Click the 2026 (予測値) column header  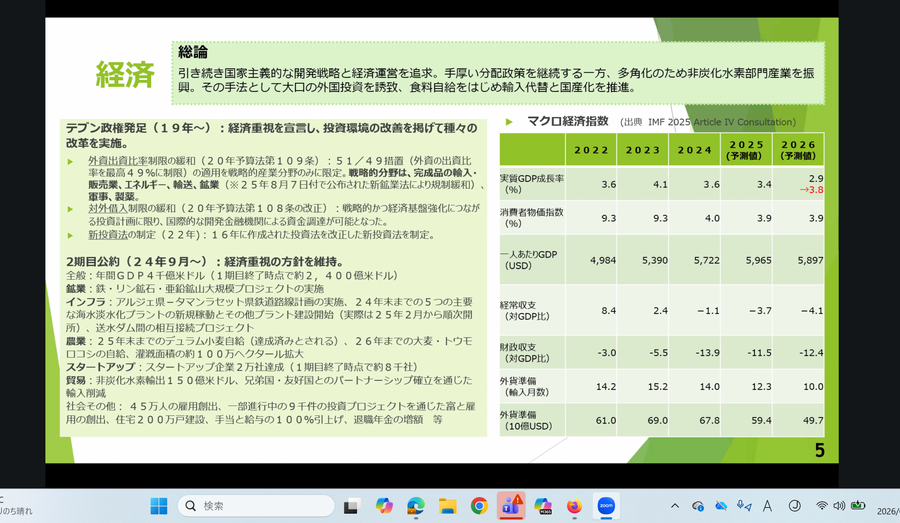[798, 150]
